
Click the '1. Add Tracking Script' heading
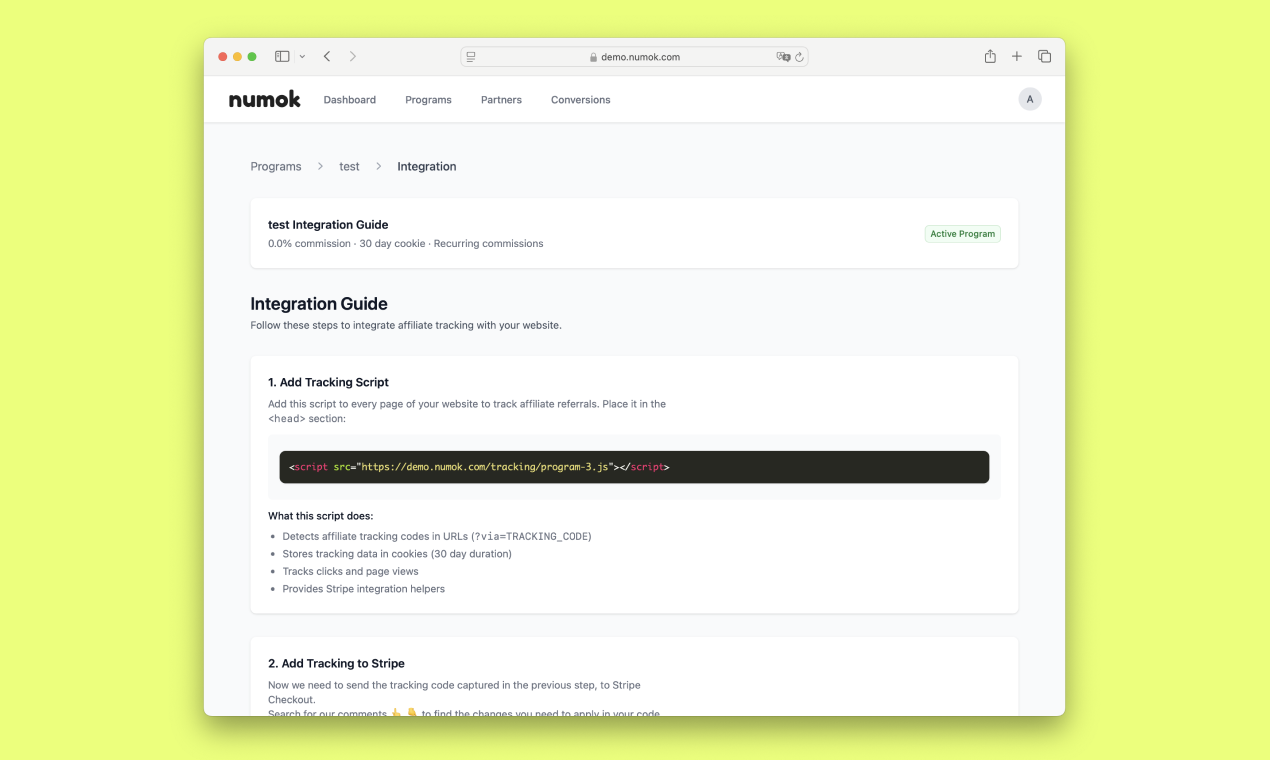tap(328, 382)
